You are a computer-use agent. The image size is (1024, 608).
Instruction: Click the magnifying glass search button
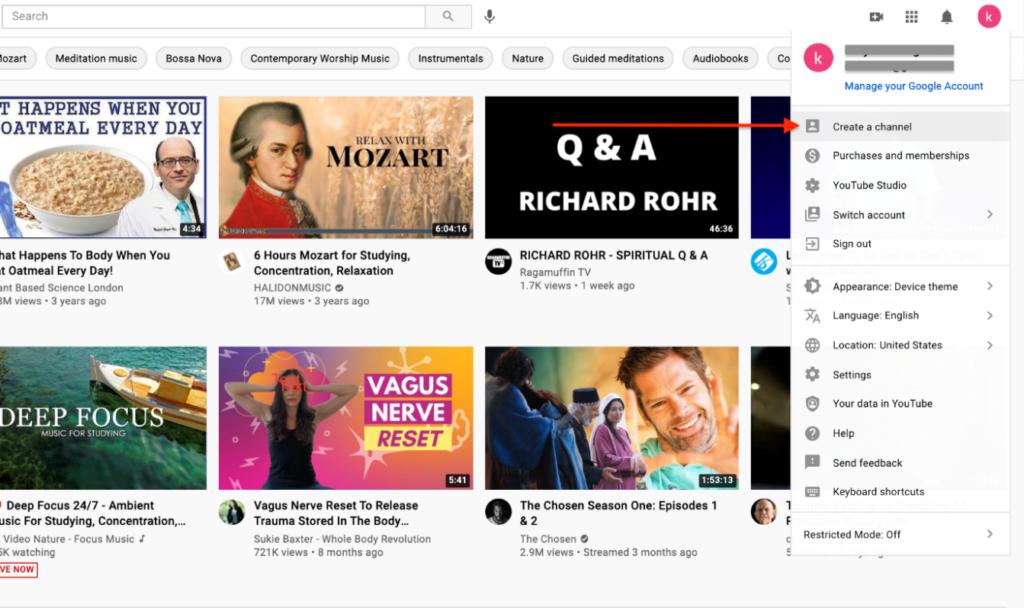tap(448, 16)
